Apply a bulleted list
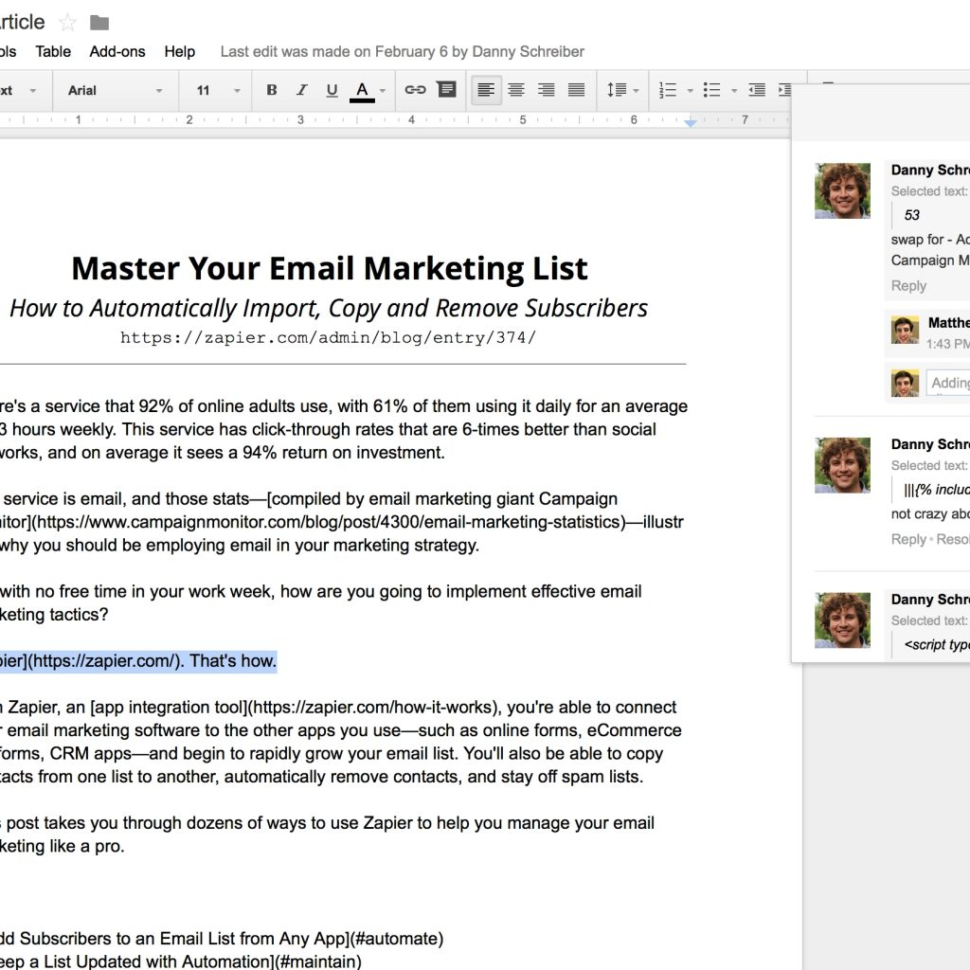The image size is (970, 970). [x=713, y=90]
